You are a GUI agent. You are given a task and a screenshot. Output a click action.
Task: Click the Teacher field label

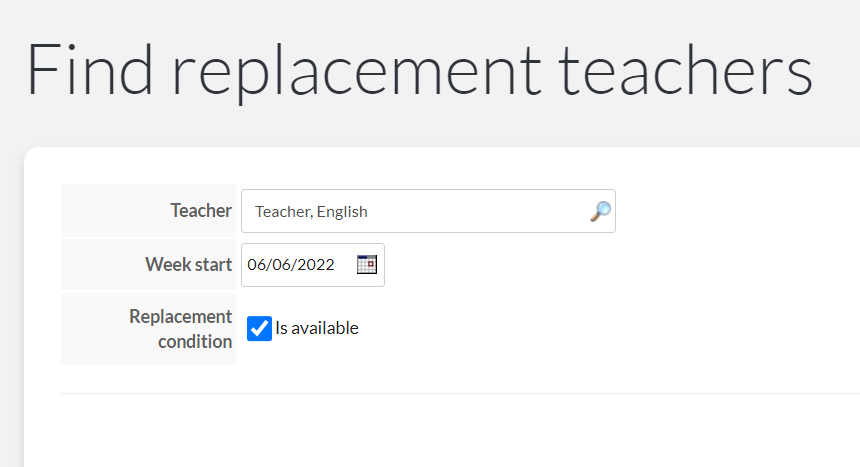click(201, 211)
